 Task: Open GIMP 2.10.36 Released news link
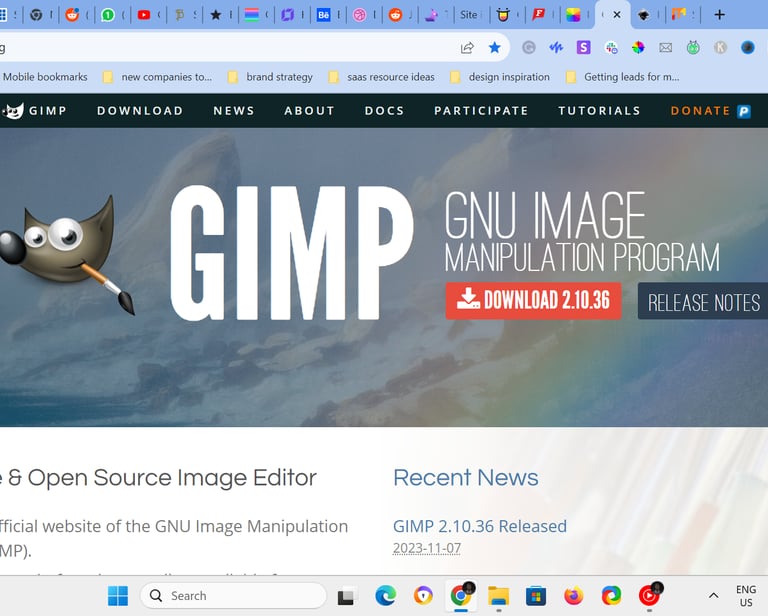pyautogui.click(x=480, y=526)
